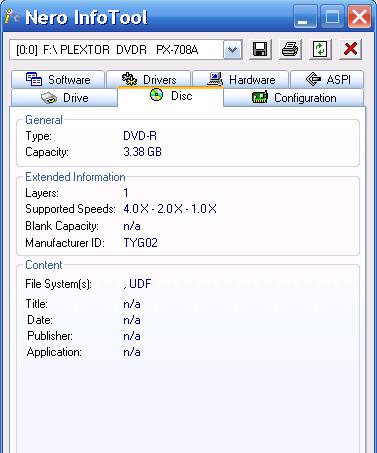Select the Disc tab
The image size is (377, 453).
[171, 96]
